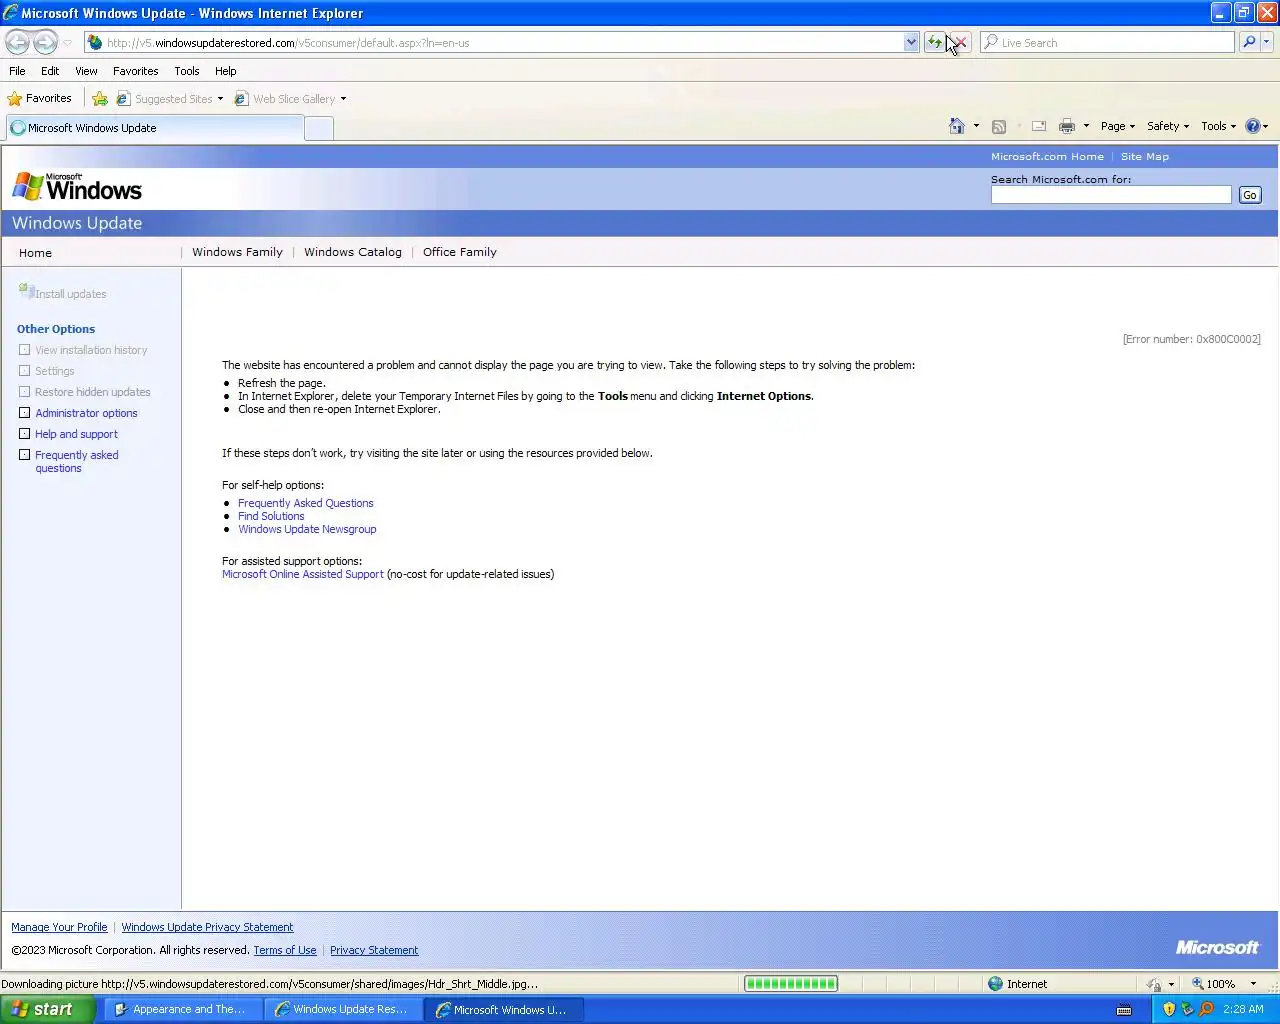Click the Go search button
This screenshot has height=1024, width=1280.
[x=1249, y=195]
